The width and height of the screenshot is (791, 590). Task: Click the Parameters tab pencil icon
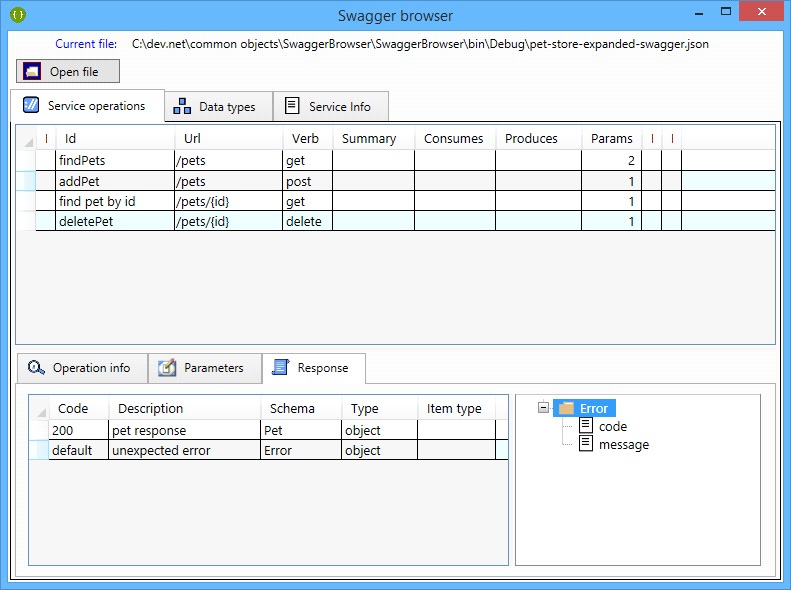click(167, 368)
